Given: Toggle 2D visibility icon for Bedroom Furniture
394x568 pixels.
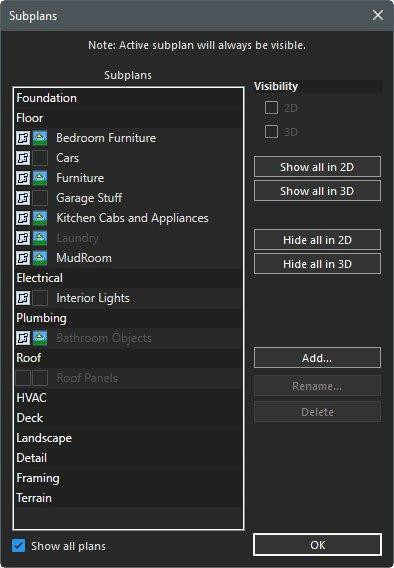Looking at the screenshot, I should click(x=23, y=138).
